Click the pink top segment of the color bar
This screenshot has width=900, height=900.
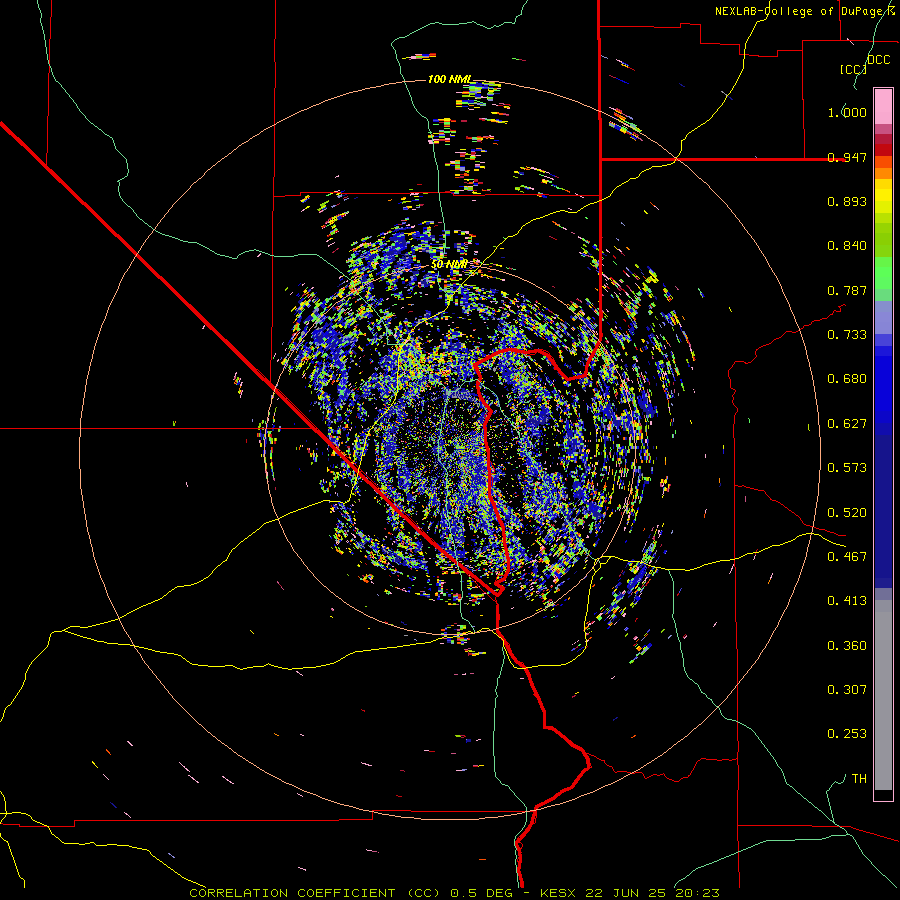(883, 107)
